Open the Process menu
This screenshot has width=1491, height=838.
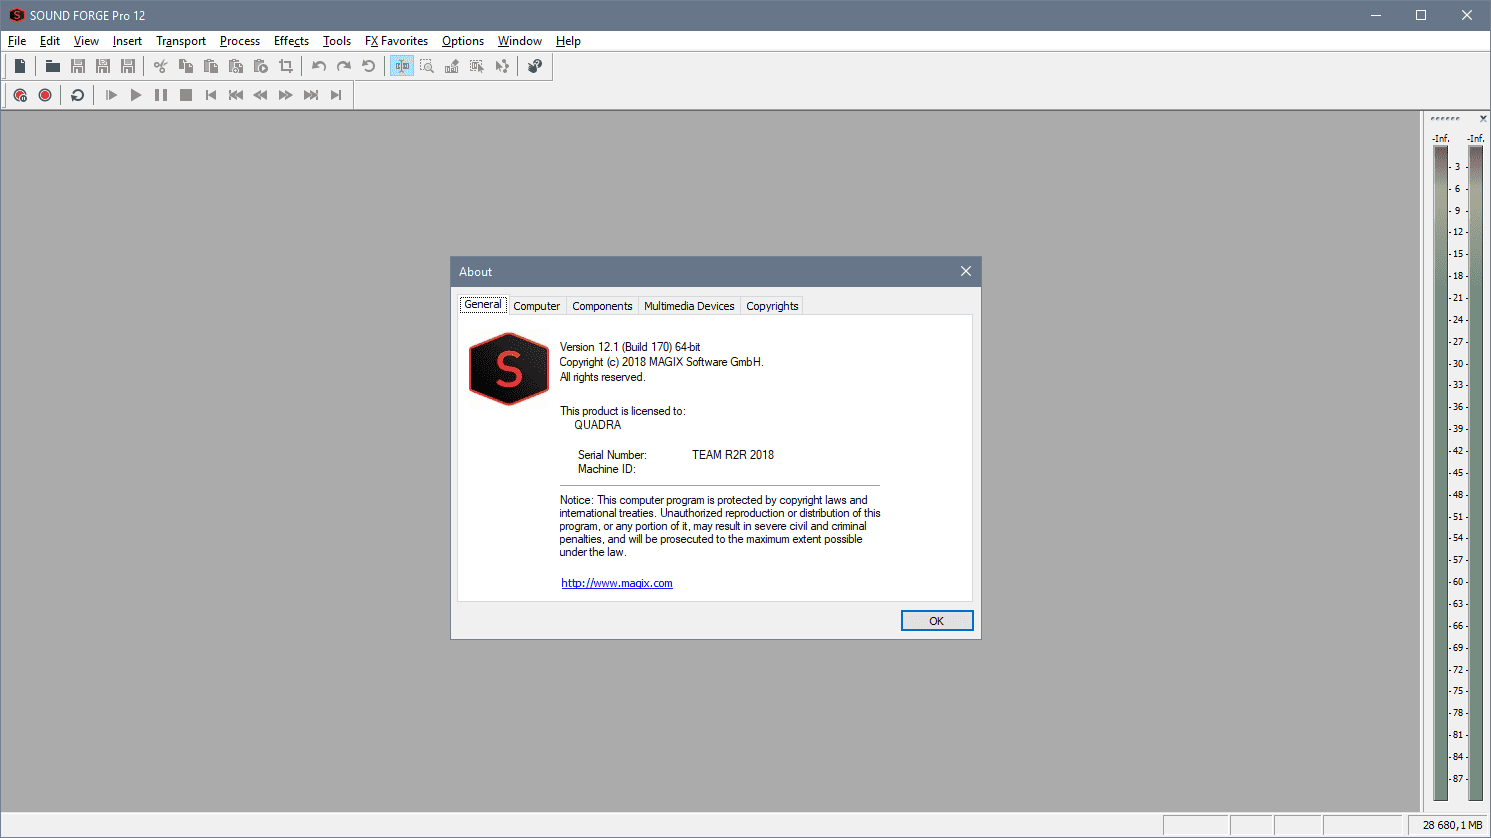coord(240,41)
